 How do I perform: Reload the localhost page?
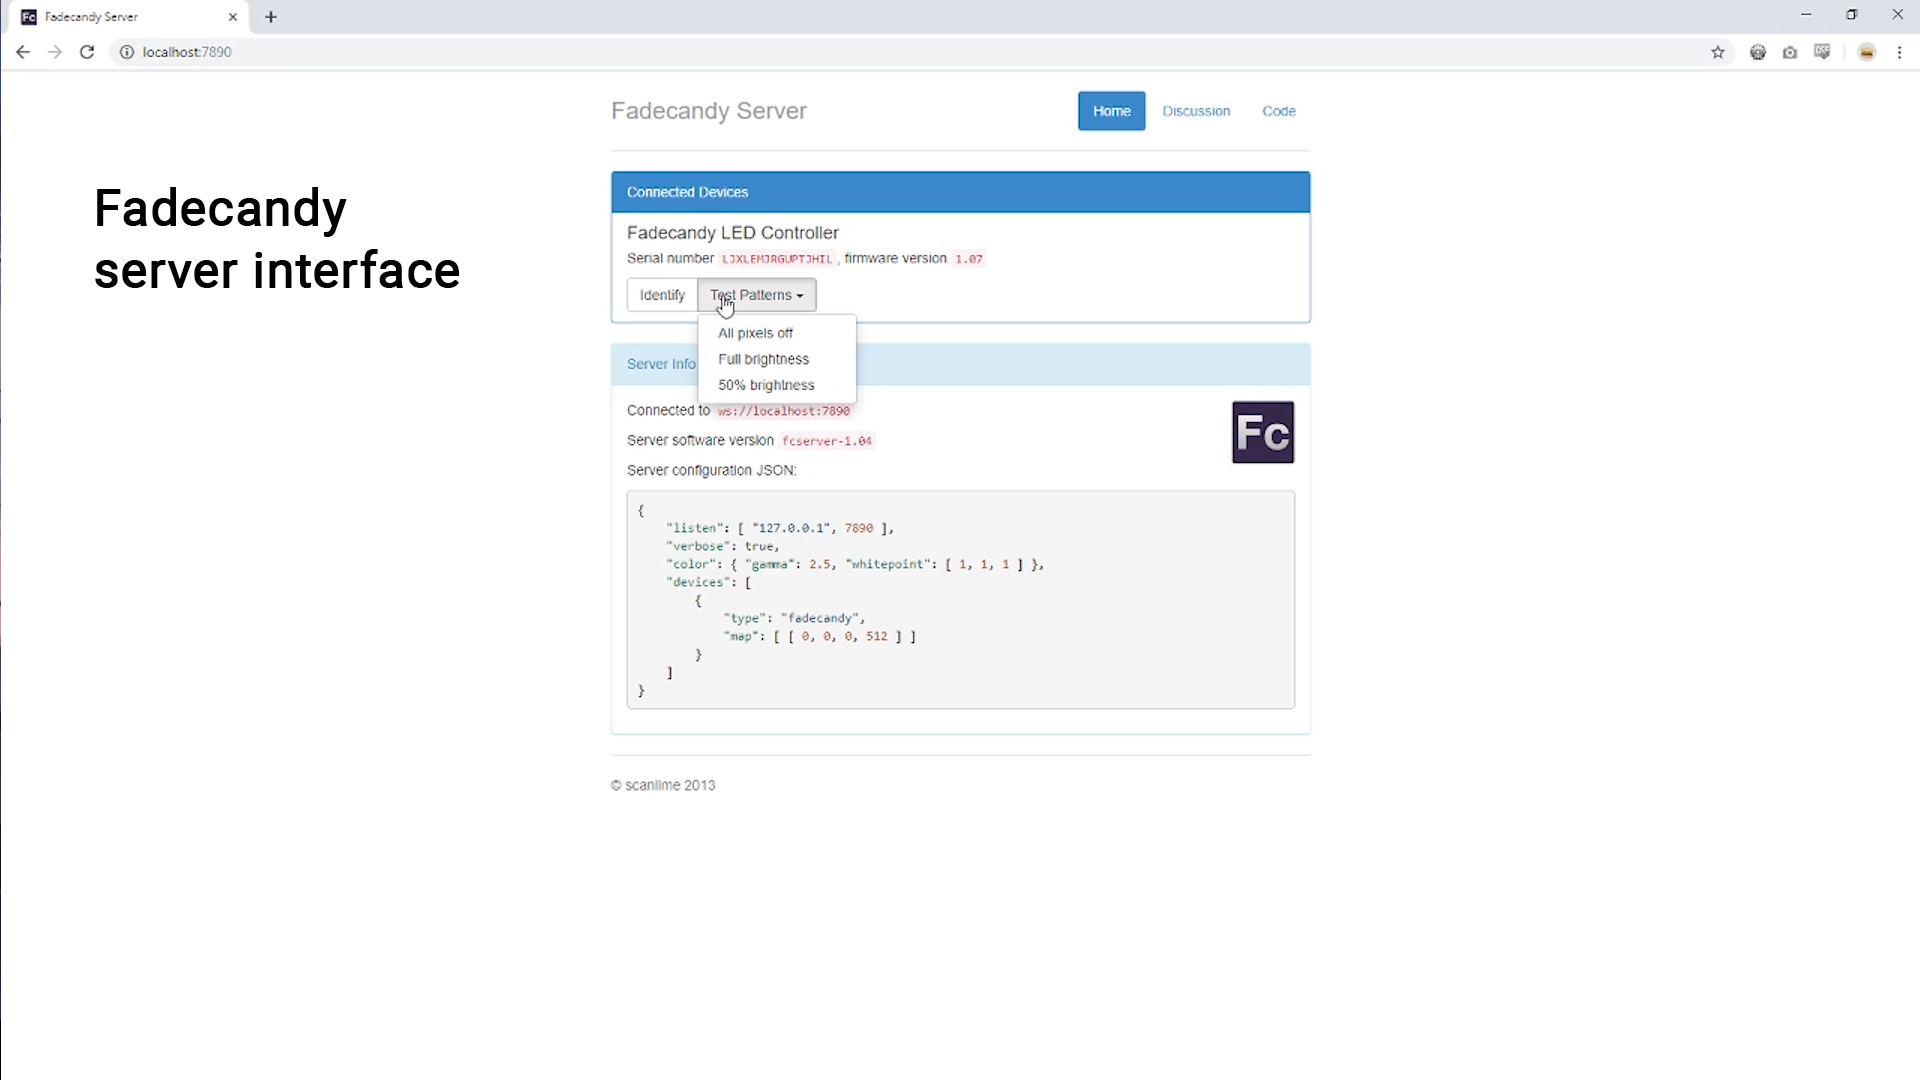[87, 52]
